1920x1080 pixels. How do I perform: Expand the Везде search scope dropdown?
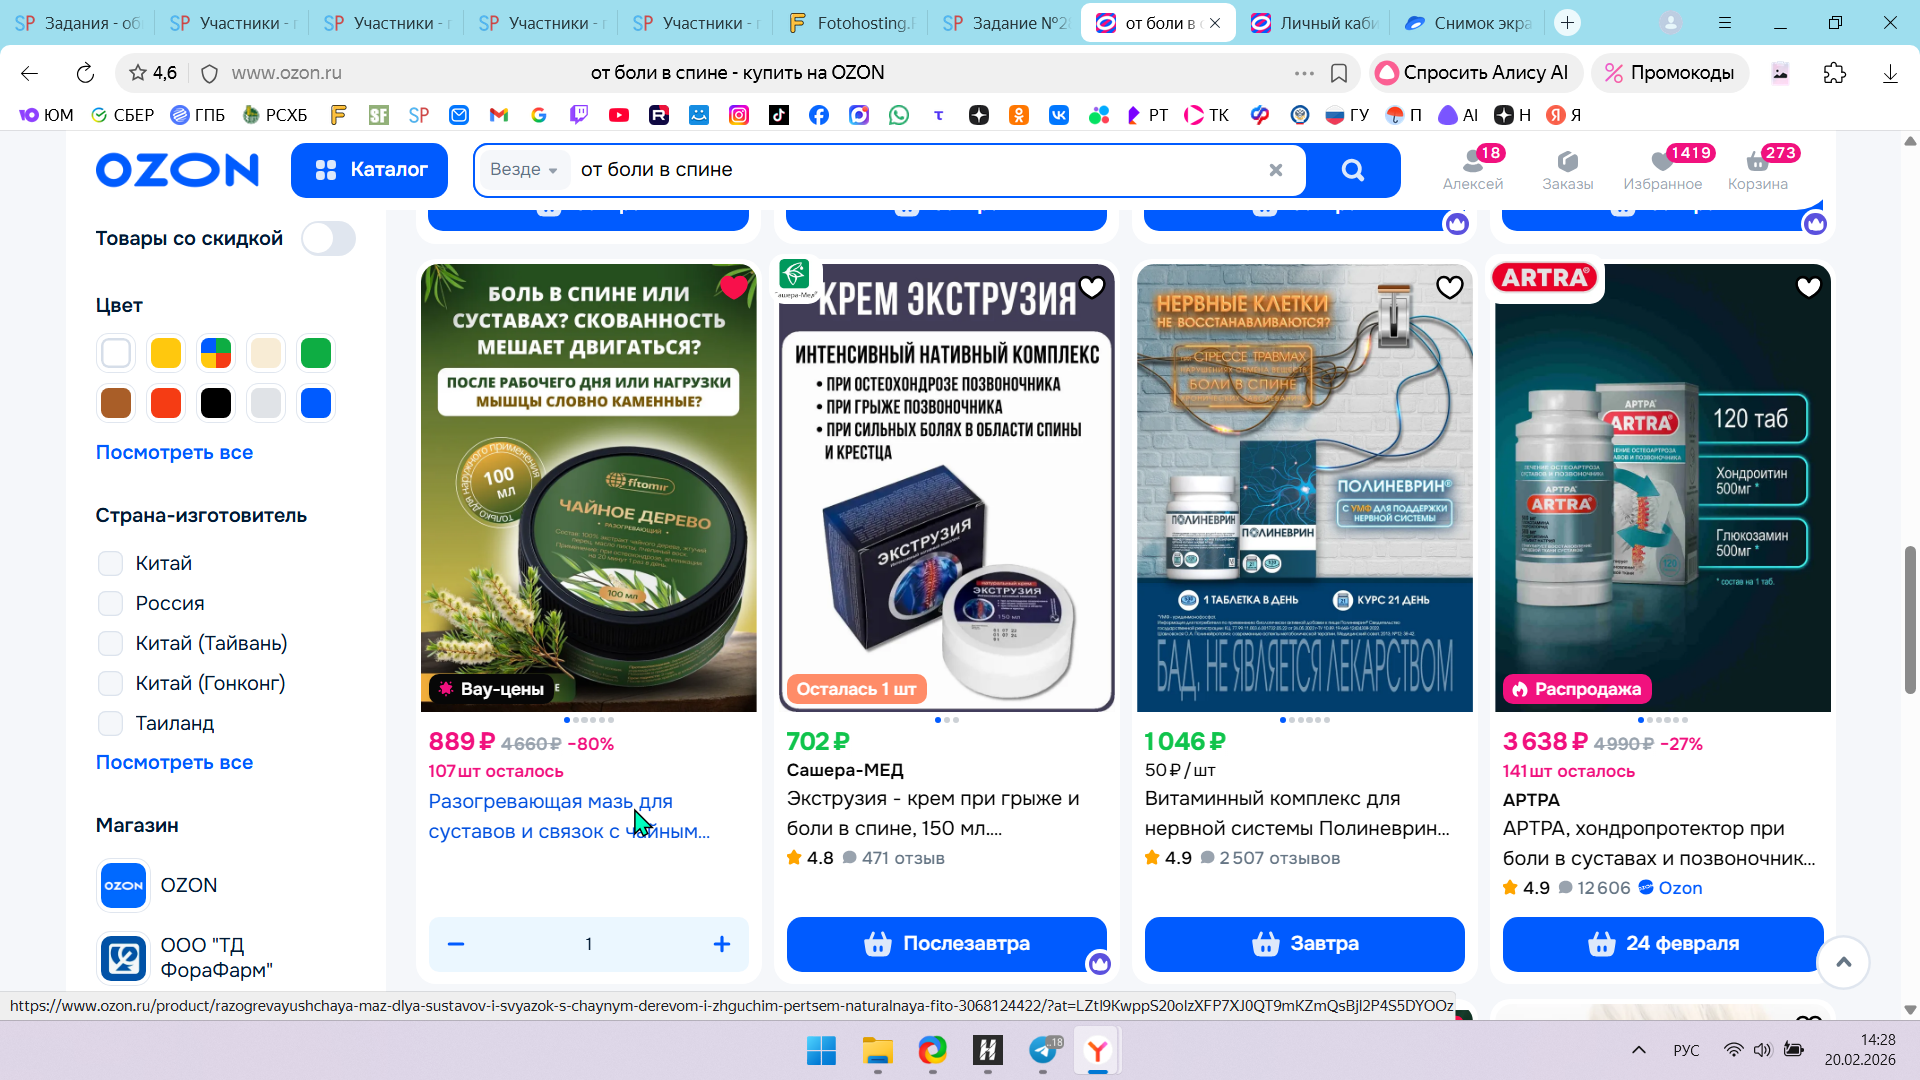pyautogui.click(x=523, y=170)
